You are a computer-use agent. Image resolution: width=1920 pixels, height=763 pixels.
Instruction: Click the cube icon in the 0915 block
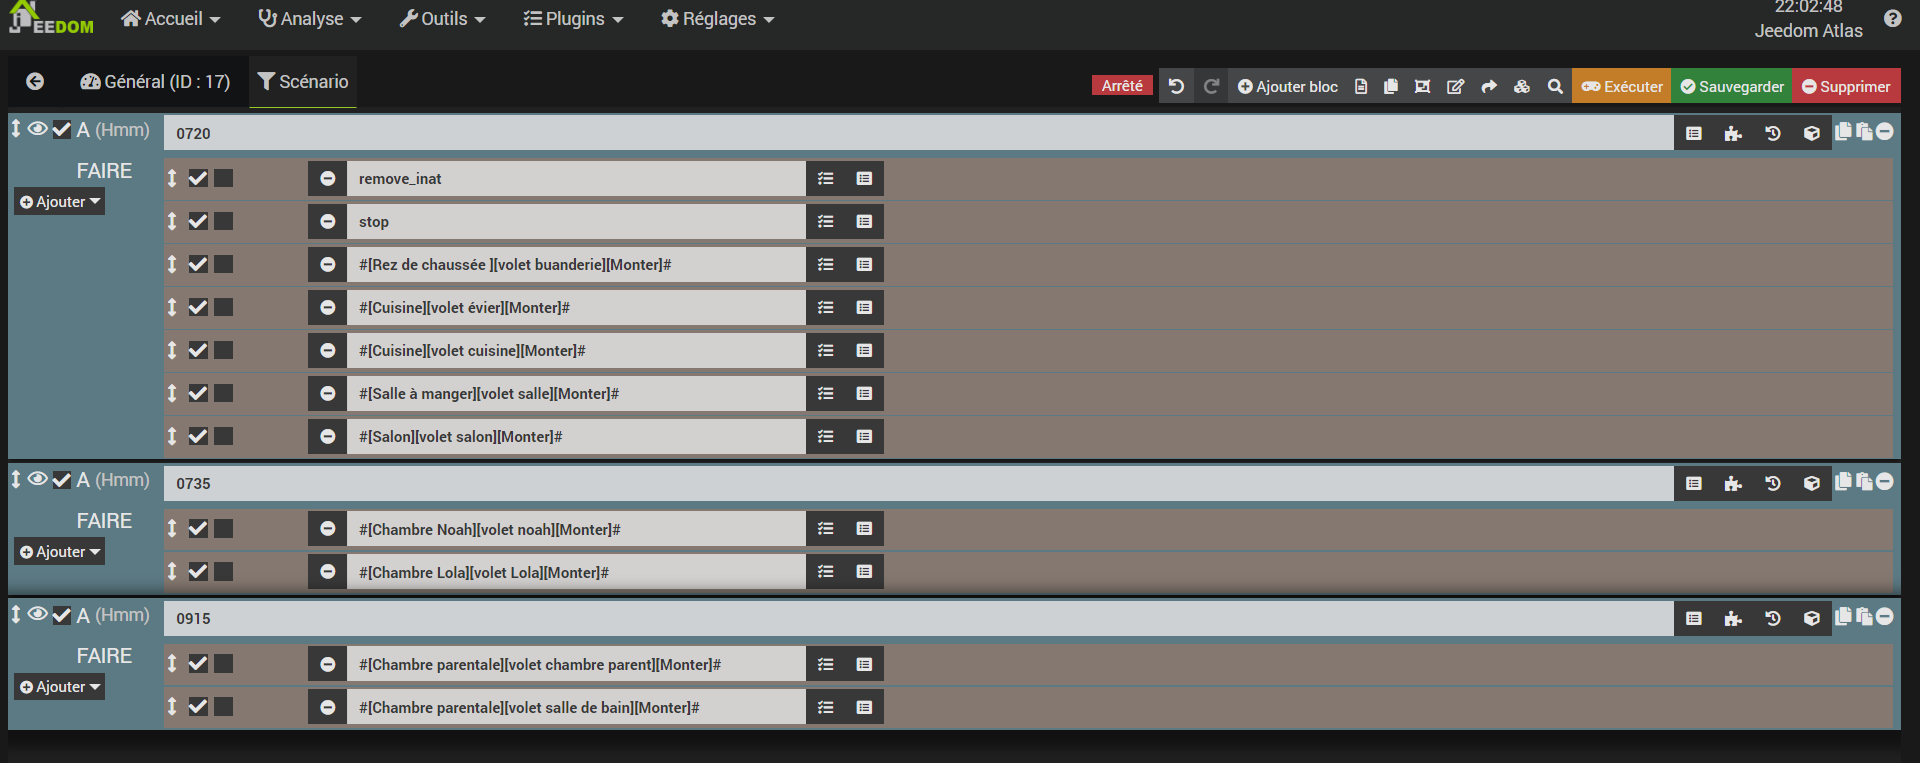1811,619
